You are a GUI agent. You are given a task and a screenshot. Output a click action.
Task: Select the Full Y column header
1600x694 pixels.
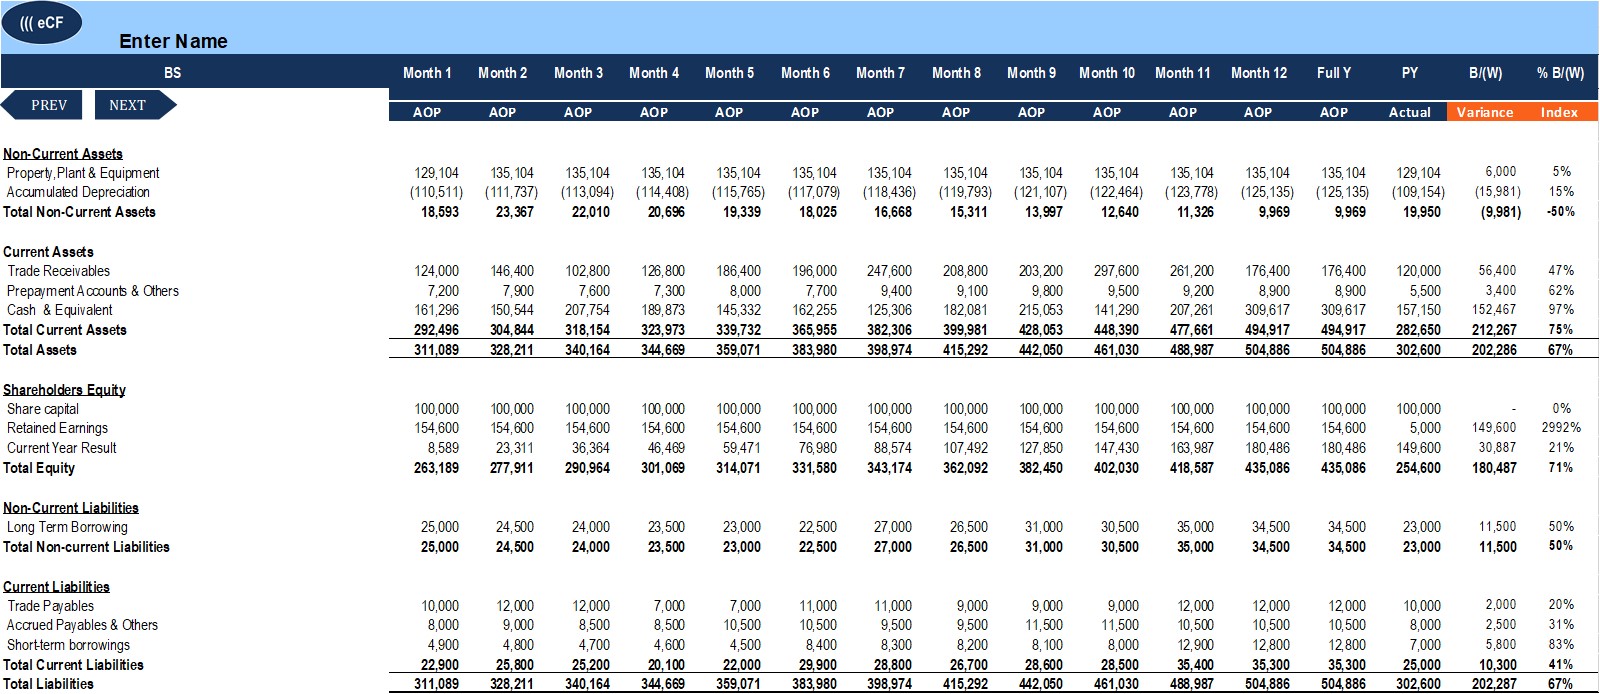(1334, 73)
